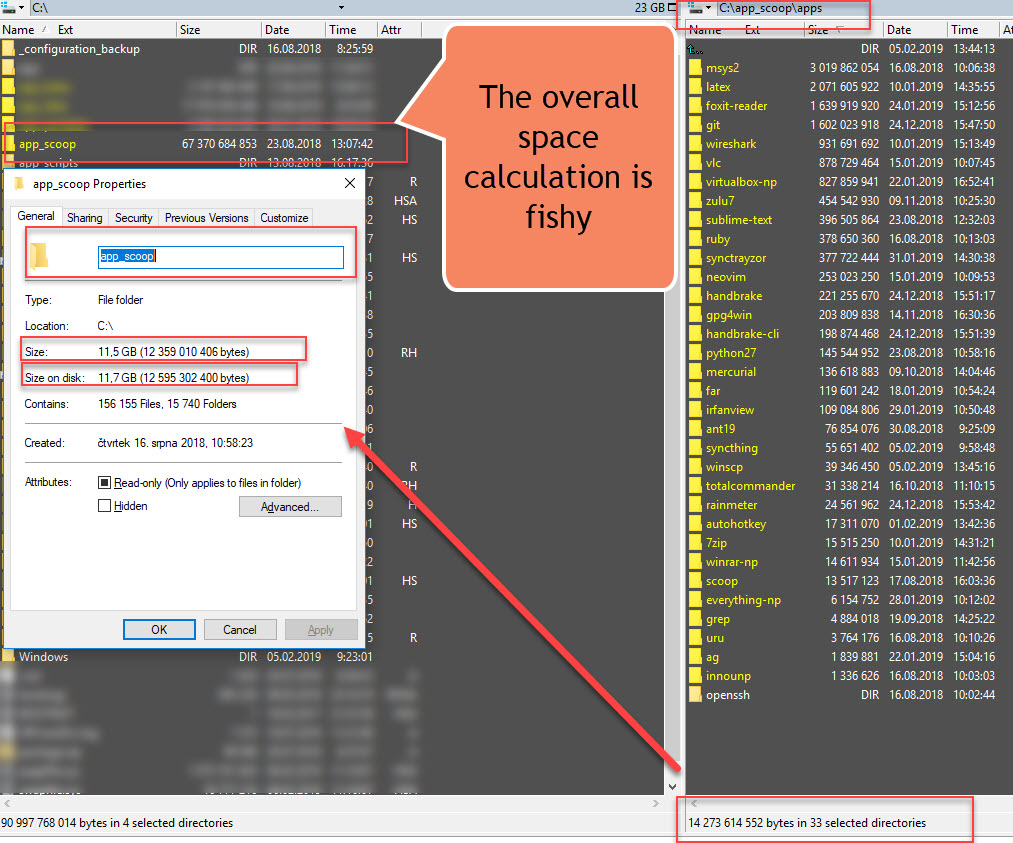This screenshot has width=1013, height=843.
Task: Select the wireshark folder icon
Action: point(696,144)
